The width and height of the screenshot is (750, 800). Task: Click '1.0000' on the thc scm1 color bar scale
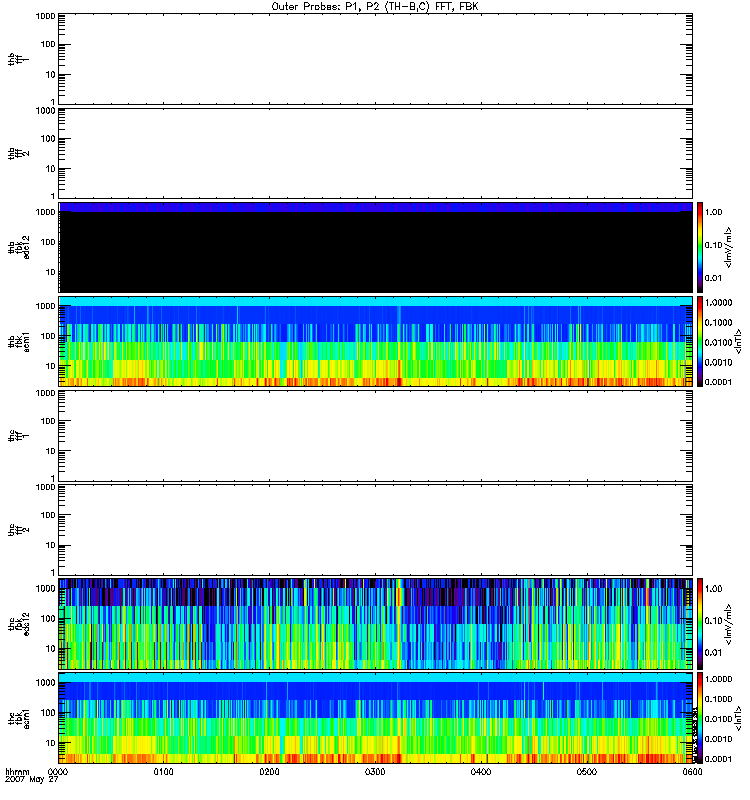(x=718, y=679)
